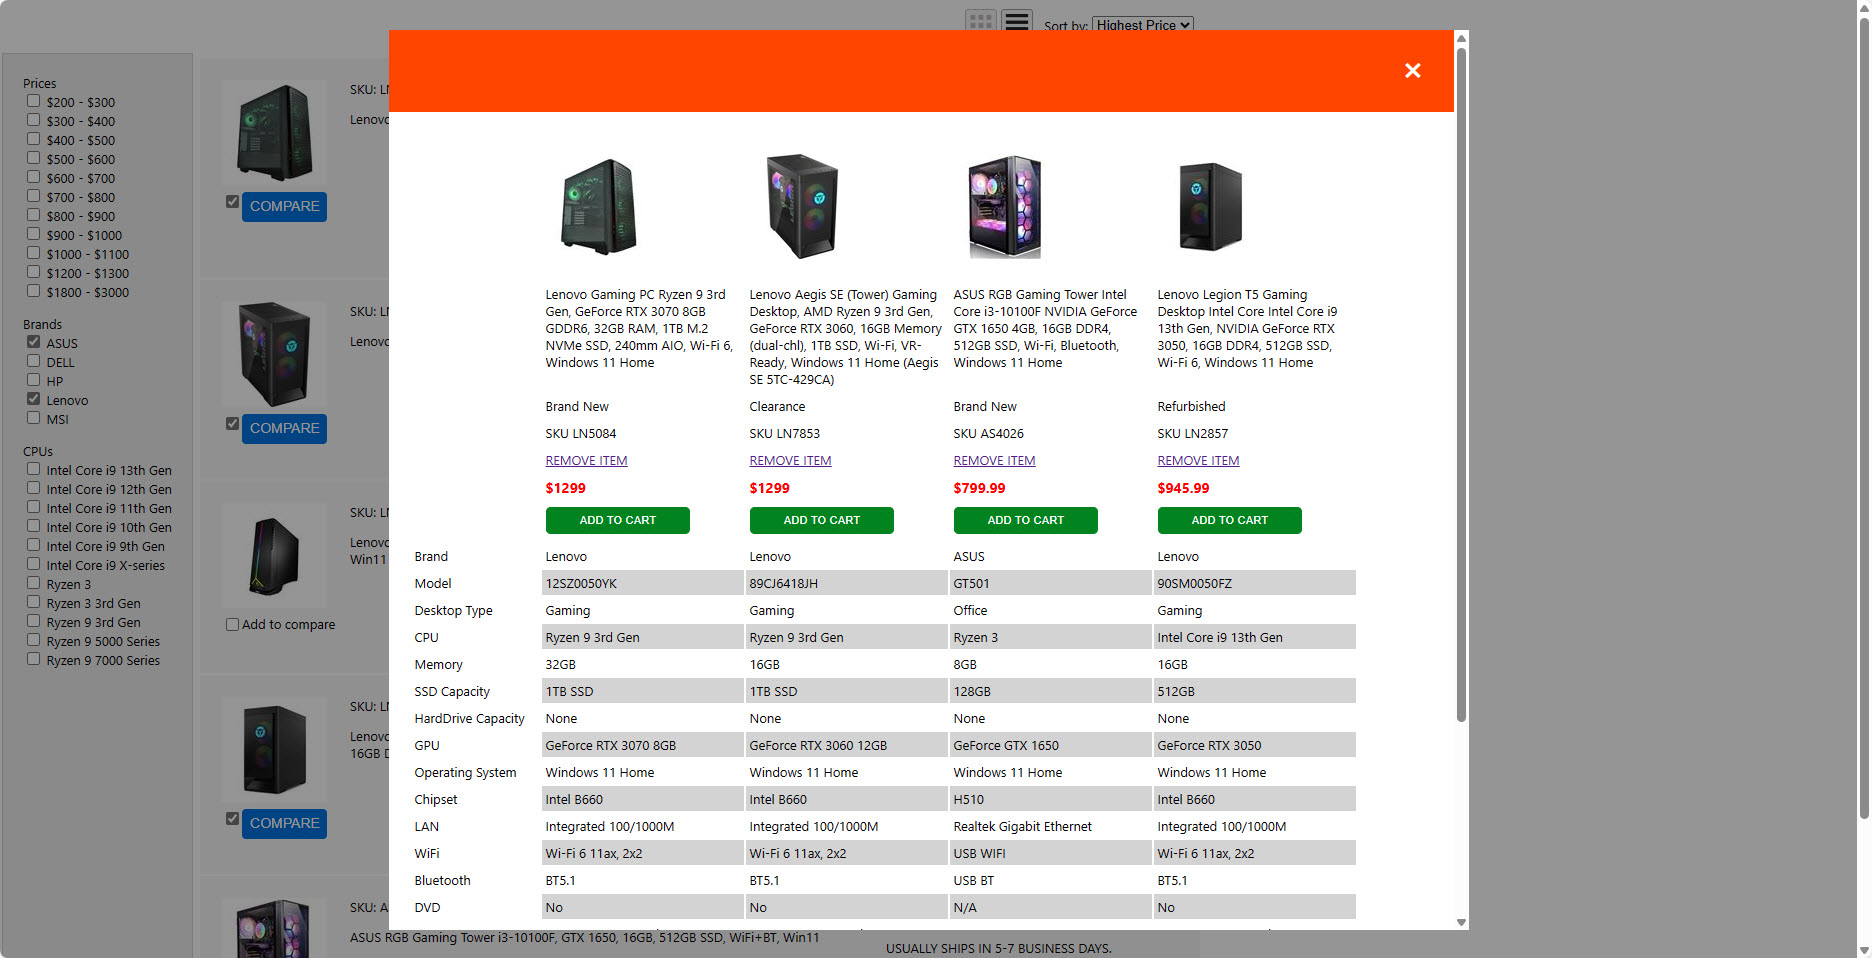Add Lenovo Aegis SE to cart
This screenshot has height=958, width=1872.
pyautogui.click(x=821, y=520)
